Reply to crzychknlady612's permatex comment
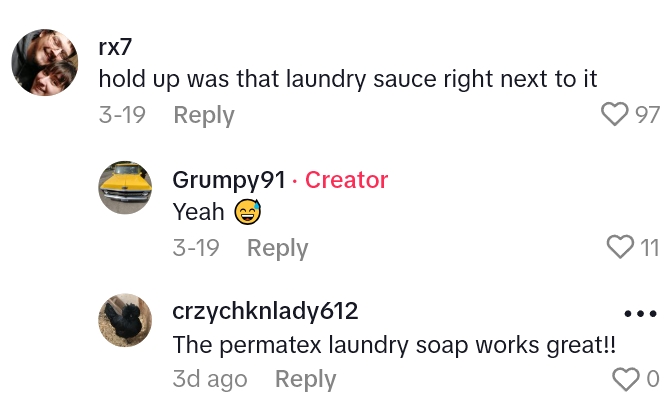 tap(305, 379)
